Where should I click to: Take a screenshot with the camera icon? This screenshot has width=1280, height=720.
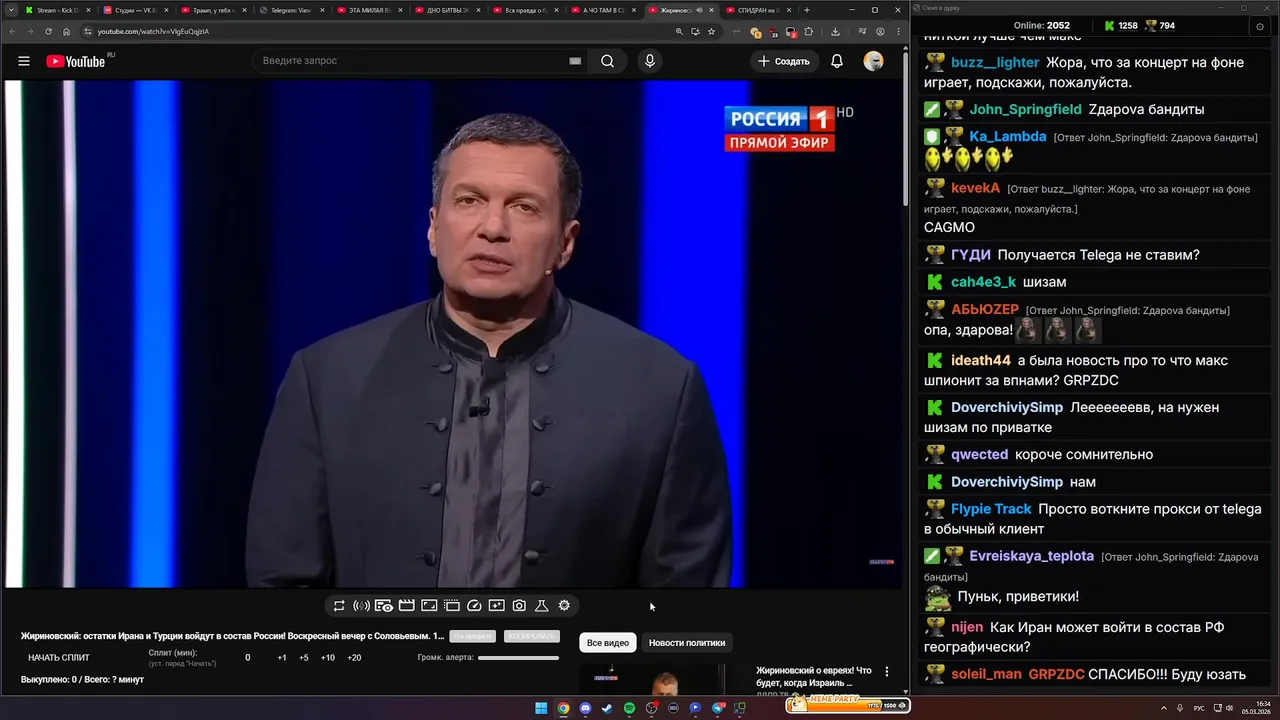(519, 606)
